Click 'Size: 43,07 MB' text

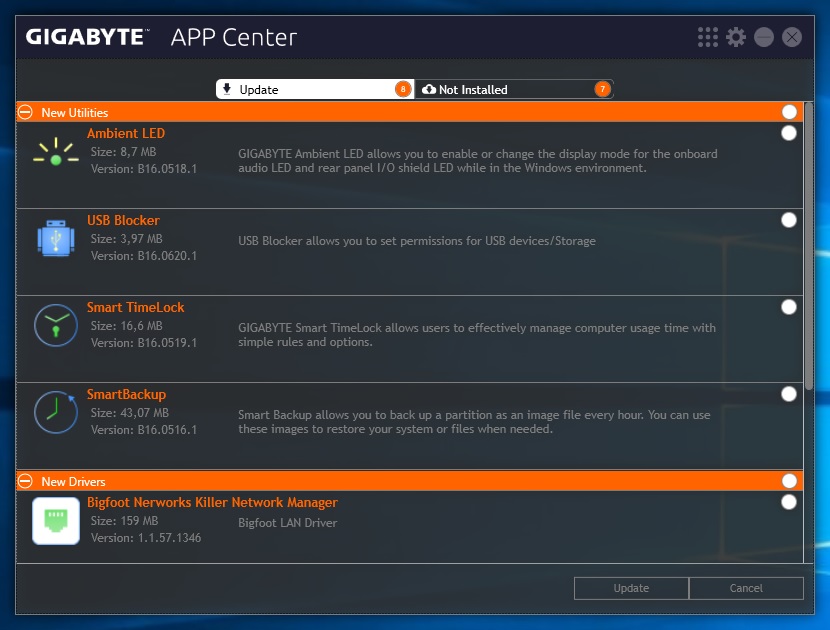point(130,413)
